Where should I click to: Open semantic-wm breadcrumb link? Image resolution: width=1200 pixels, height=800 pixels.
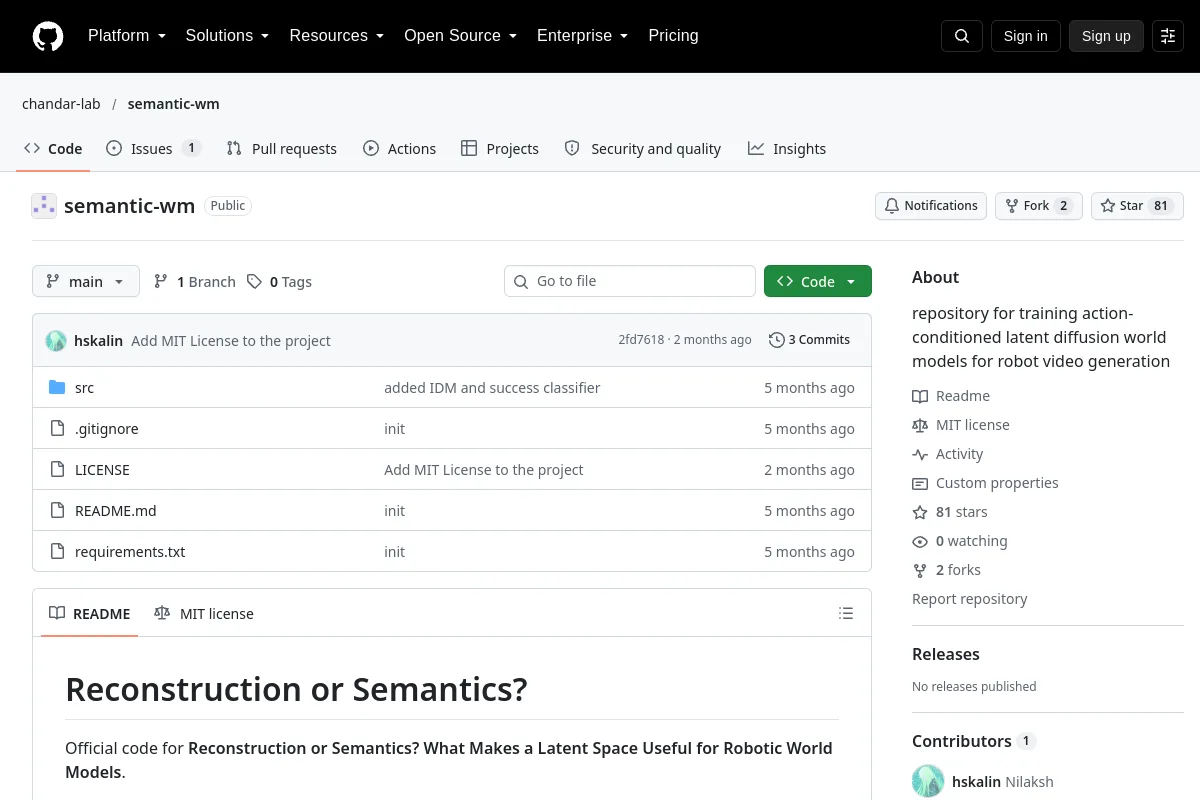coord(174,104)
